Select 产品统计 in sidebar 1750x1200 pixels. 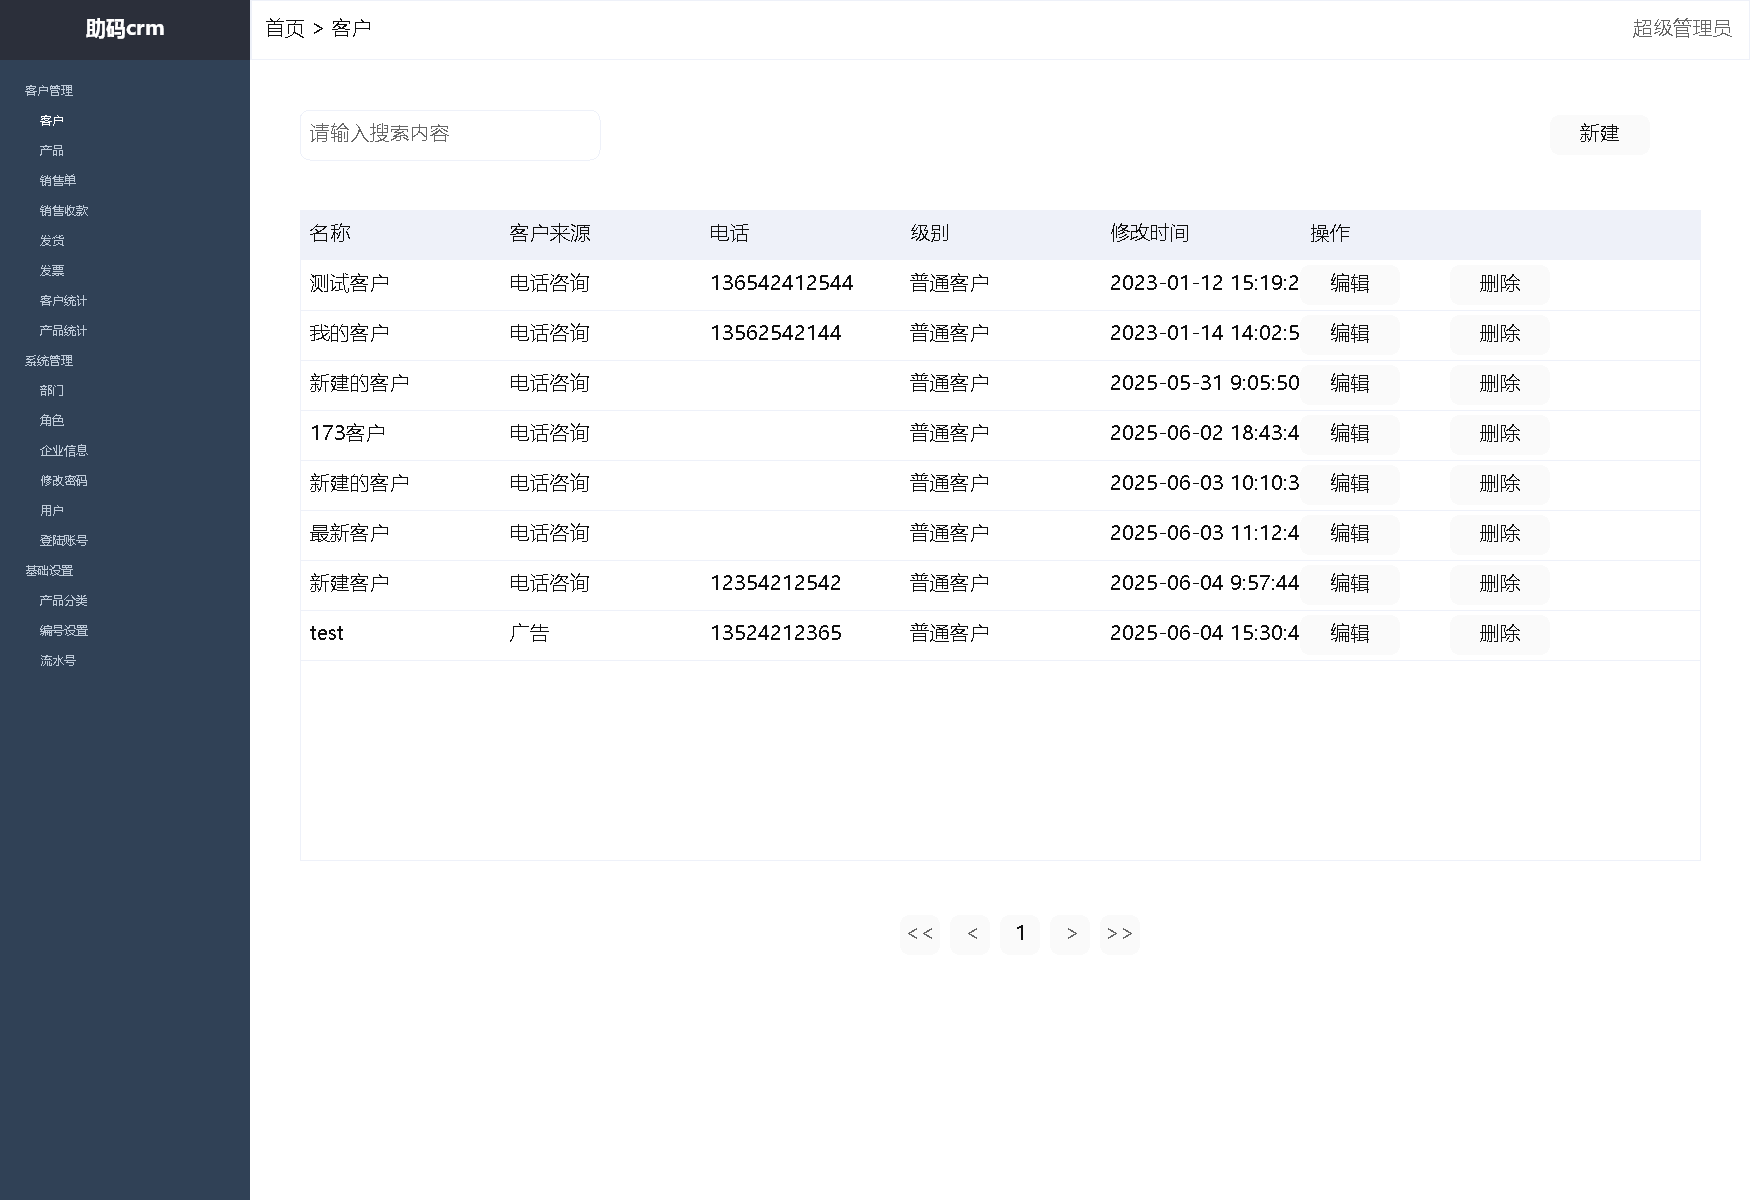[x=64, y=330]
